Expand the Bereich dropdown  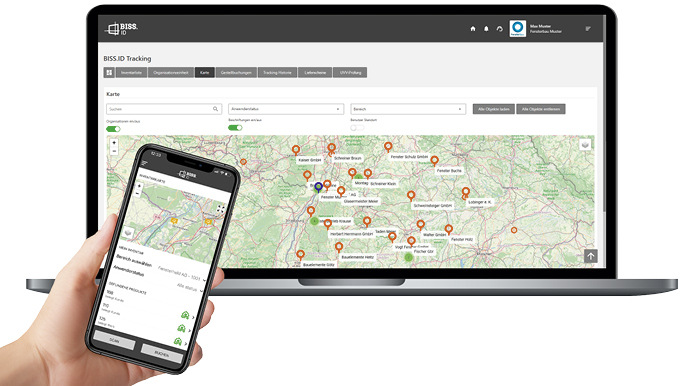(408, 109)
